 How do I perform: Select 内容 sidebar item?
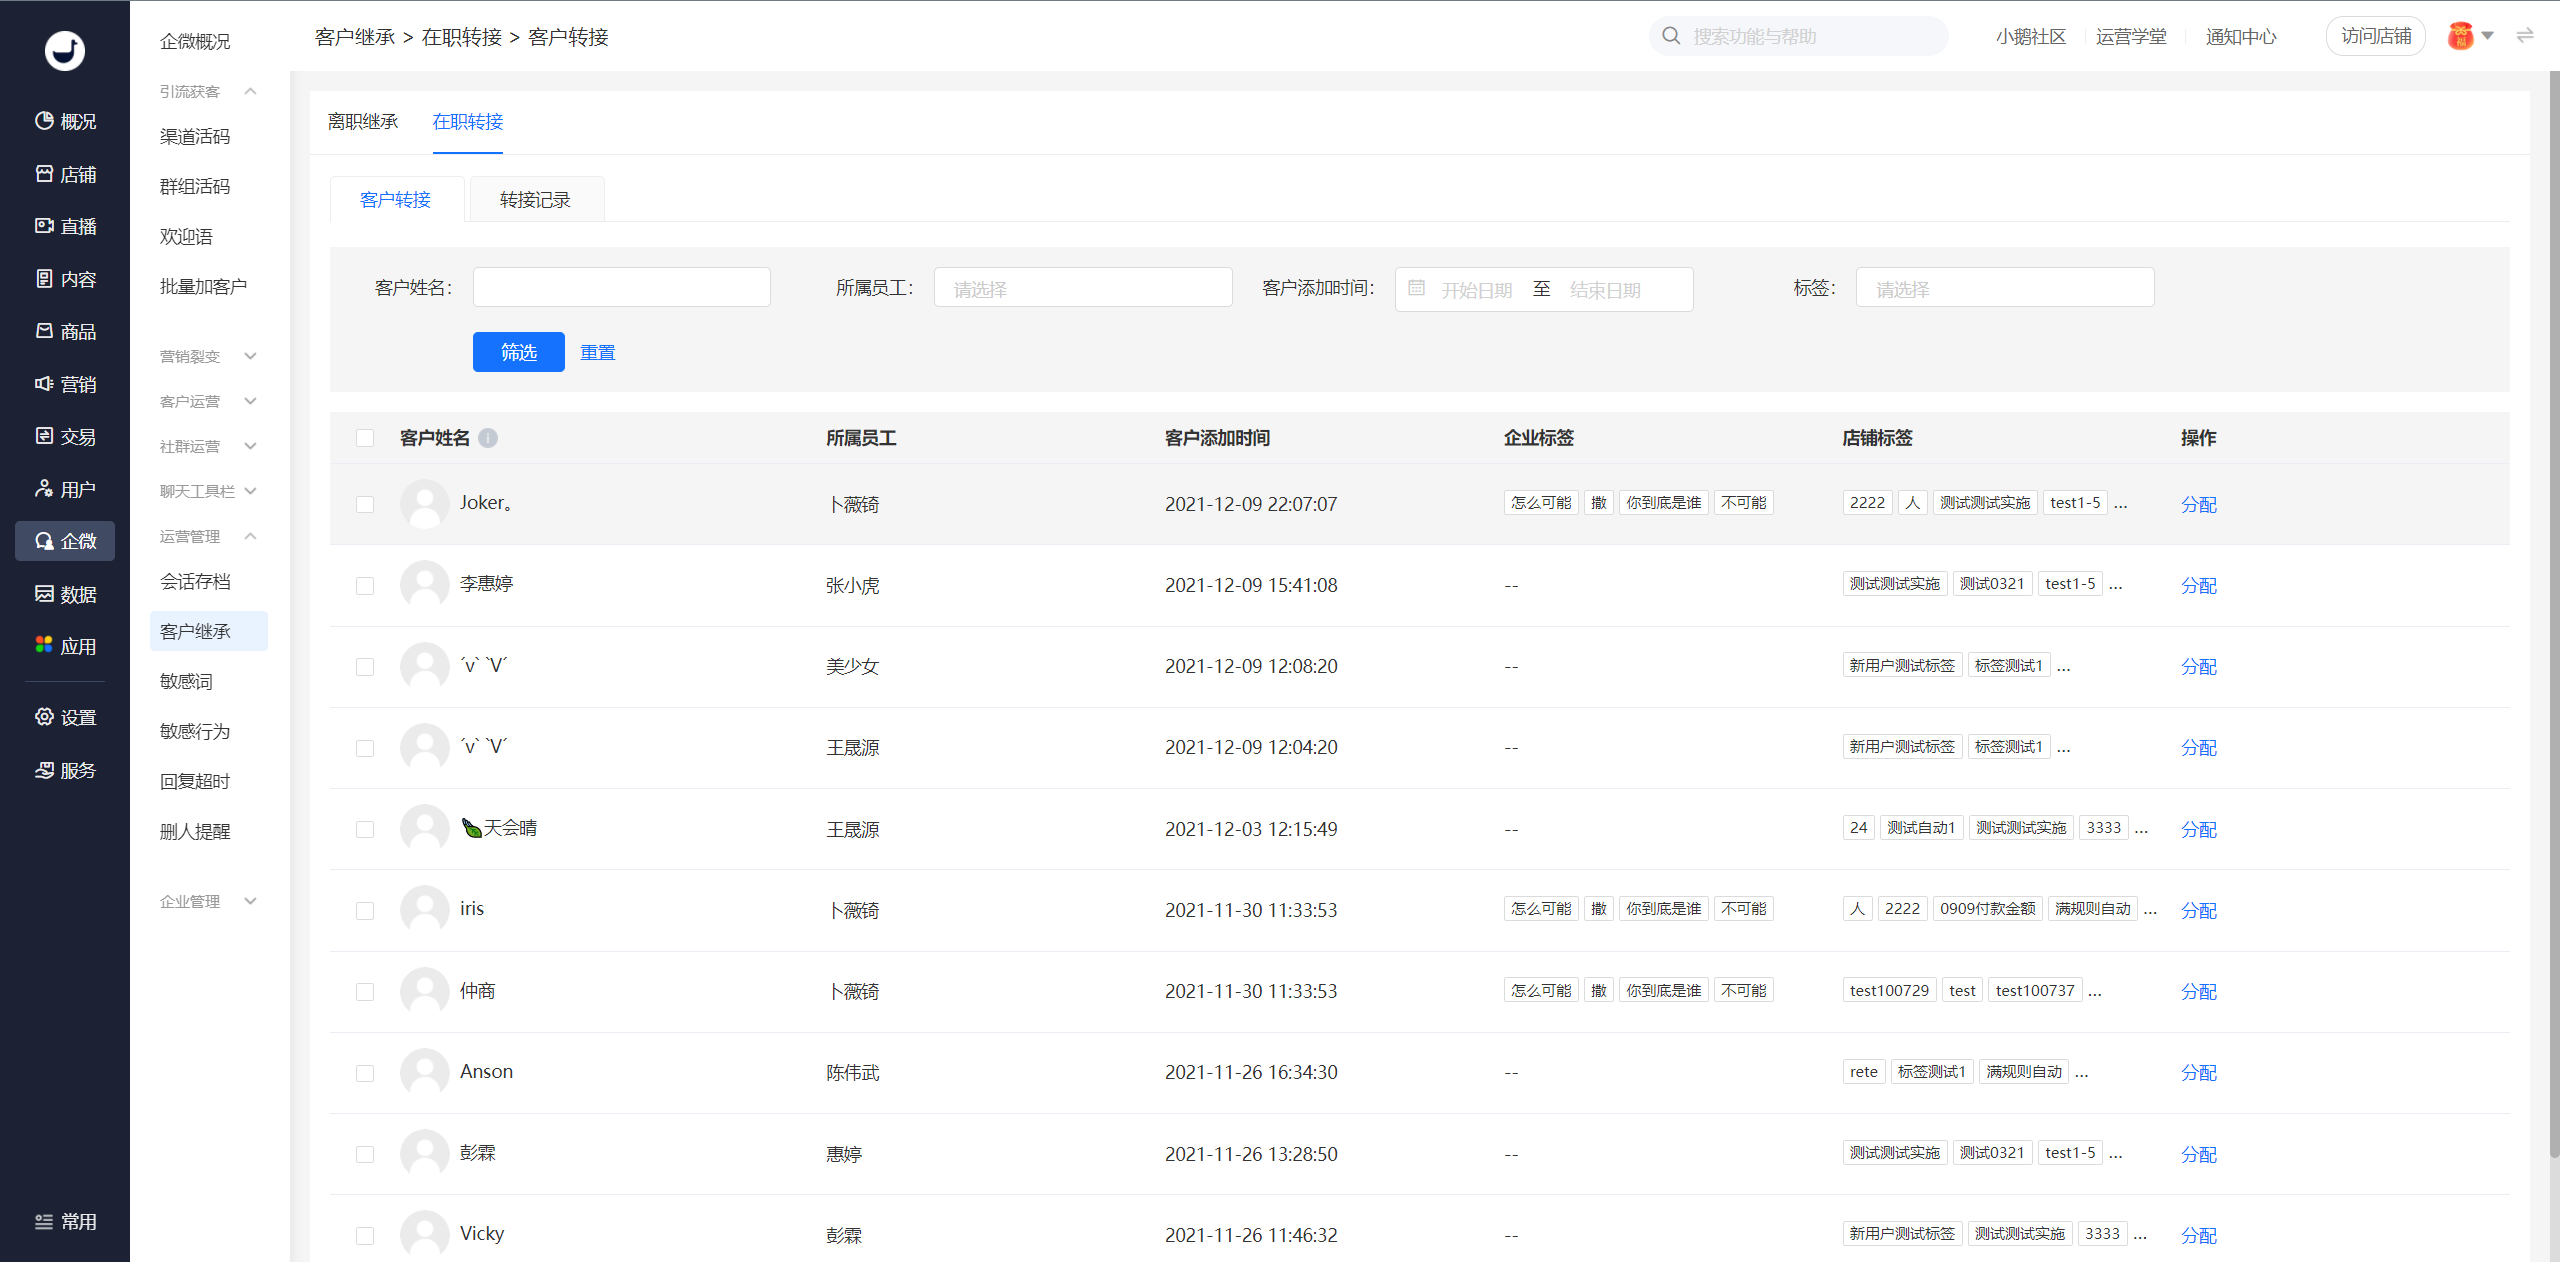(65, 279)
